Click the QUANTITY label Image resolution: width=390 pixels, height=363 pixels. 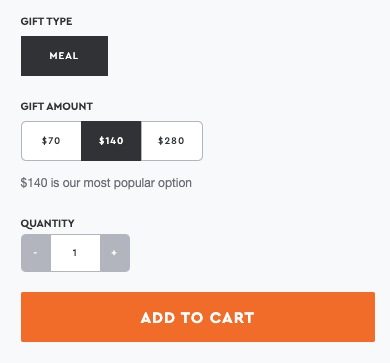click(47, 223)
